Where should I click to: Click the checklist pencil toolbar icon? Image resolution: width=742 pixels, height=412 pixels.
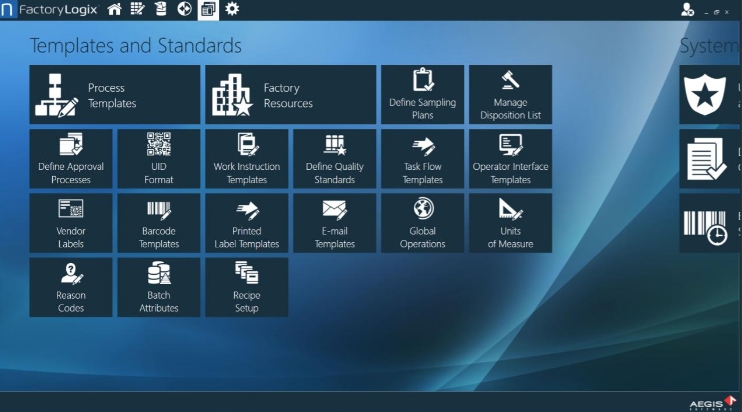[137, 9]
